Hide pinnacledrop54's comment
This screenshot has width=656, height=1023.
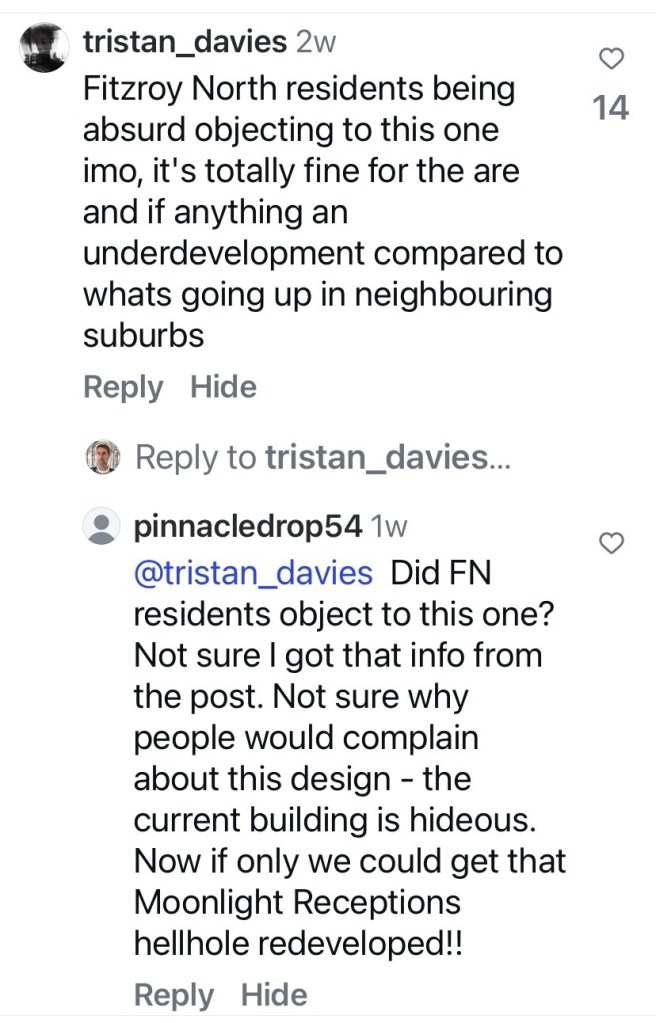[274, 995]
